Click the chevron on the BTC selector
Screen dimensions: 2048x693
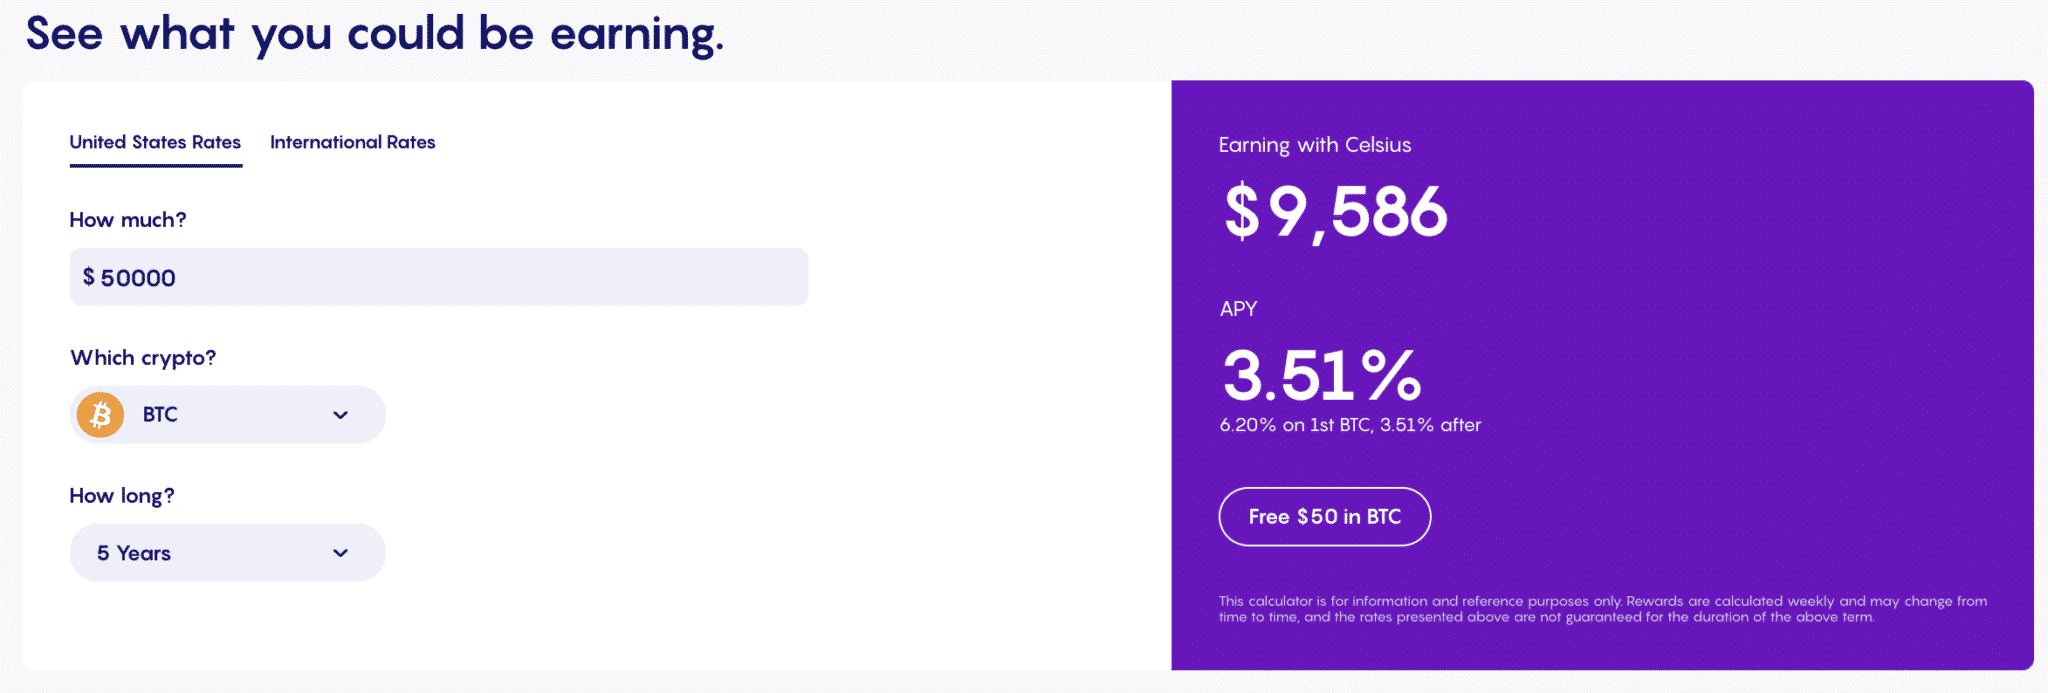point(340,414)
